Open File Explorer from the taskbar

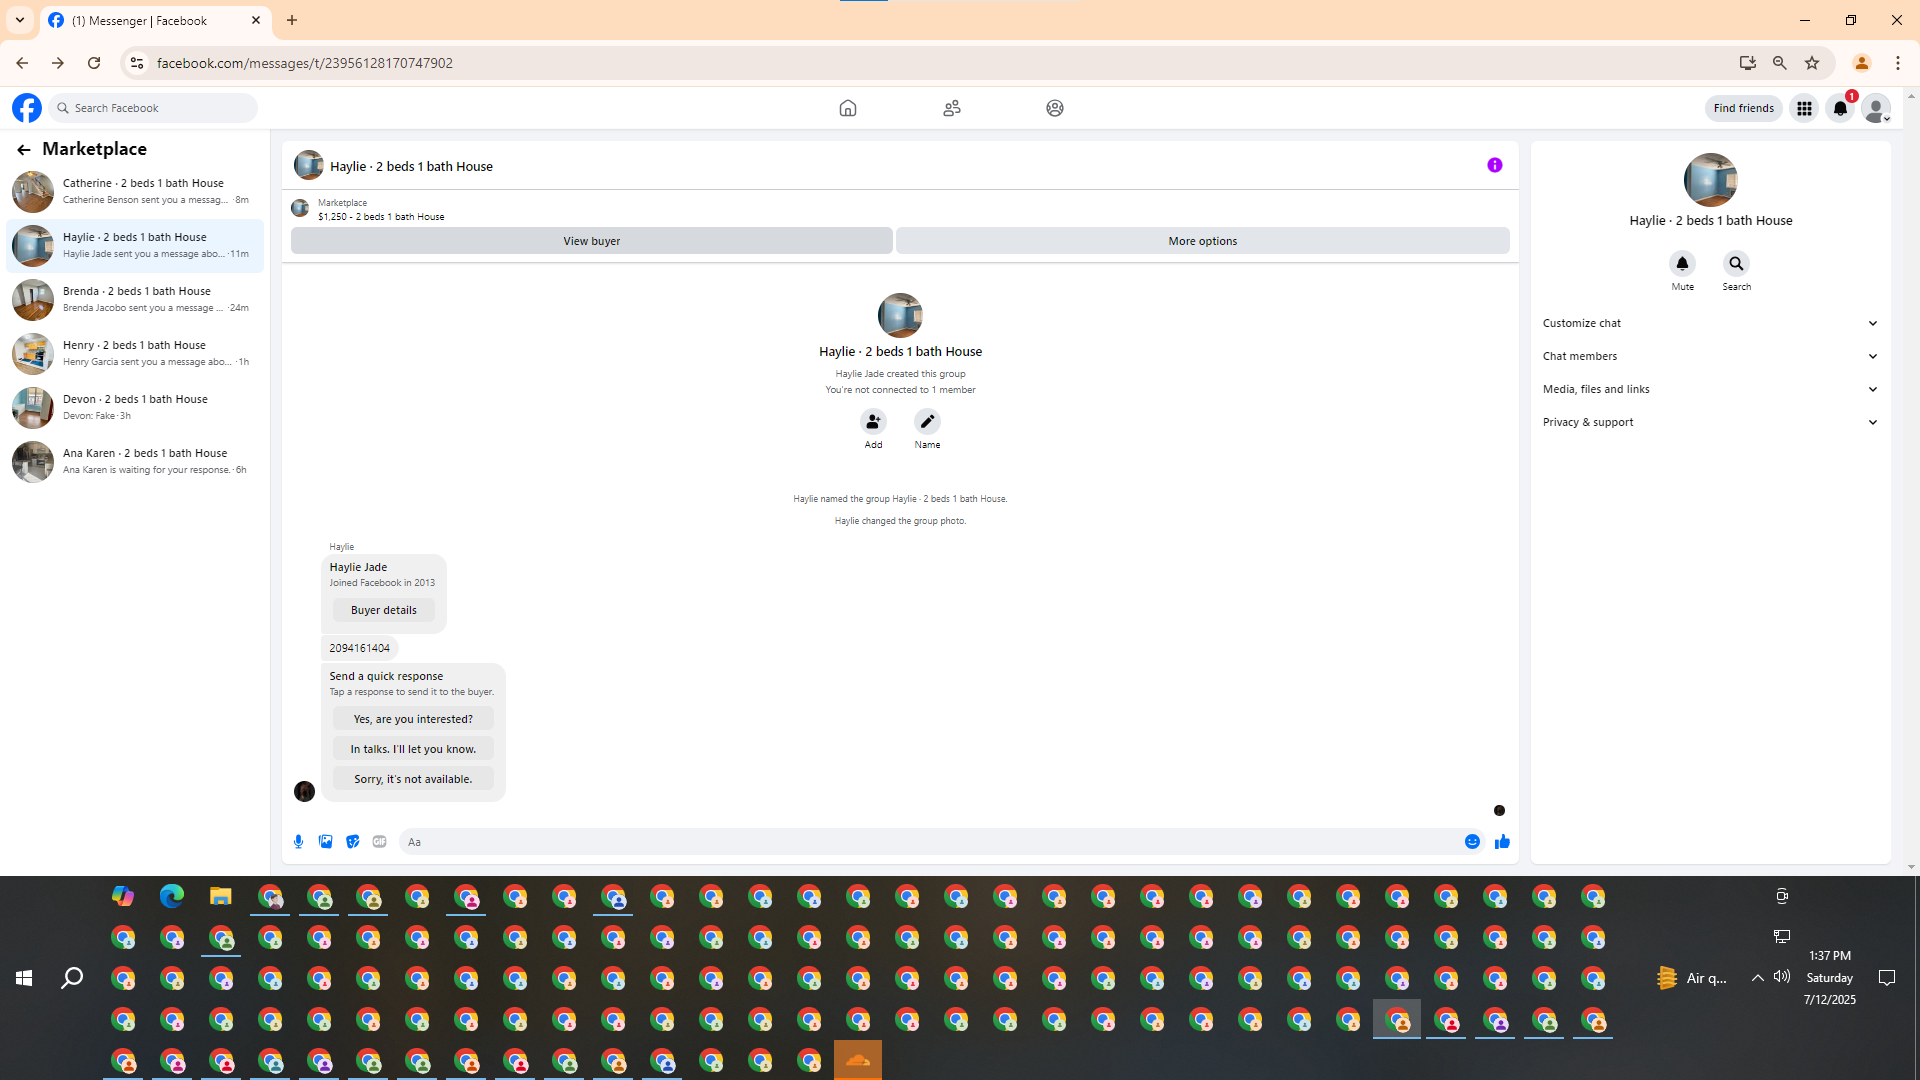[220, 897]
